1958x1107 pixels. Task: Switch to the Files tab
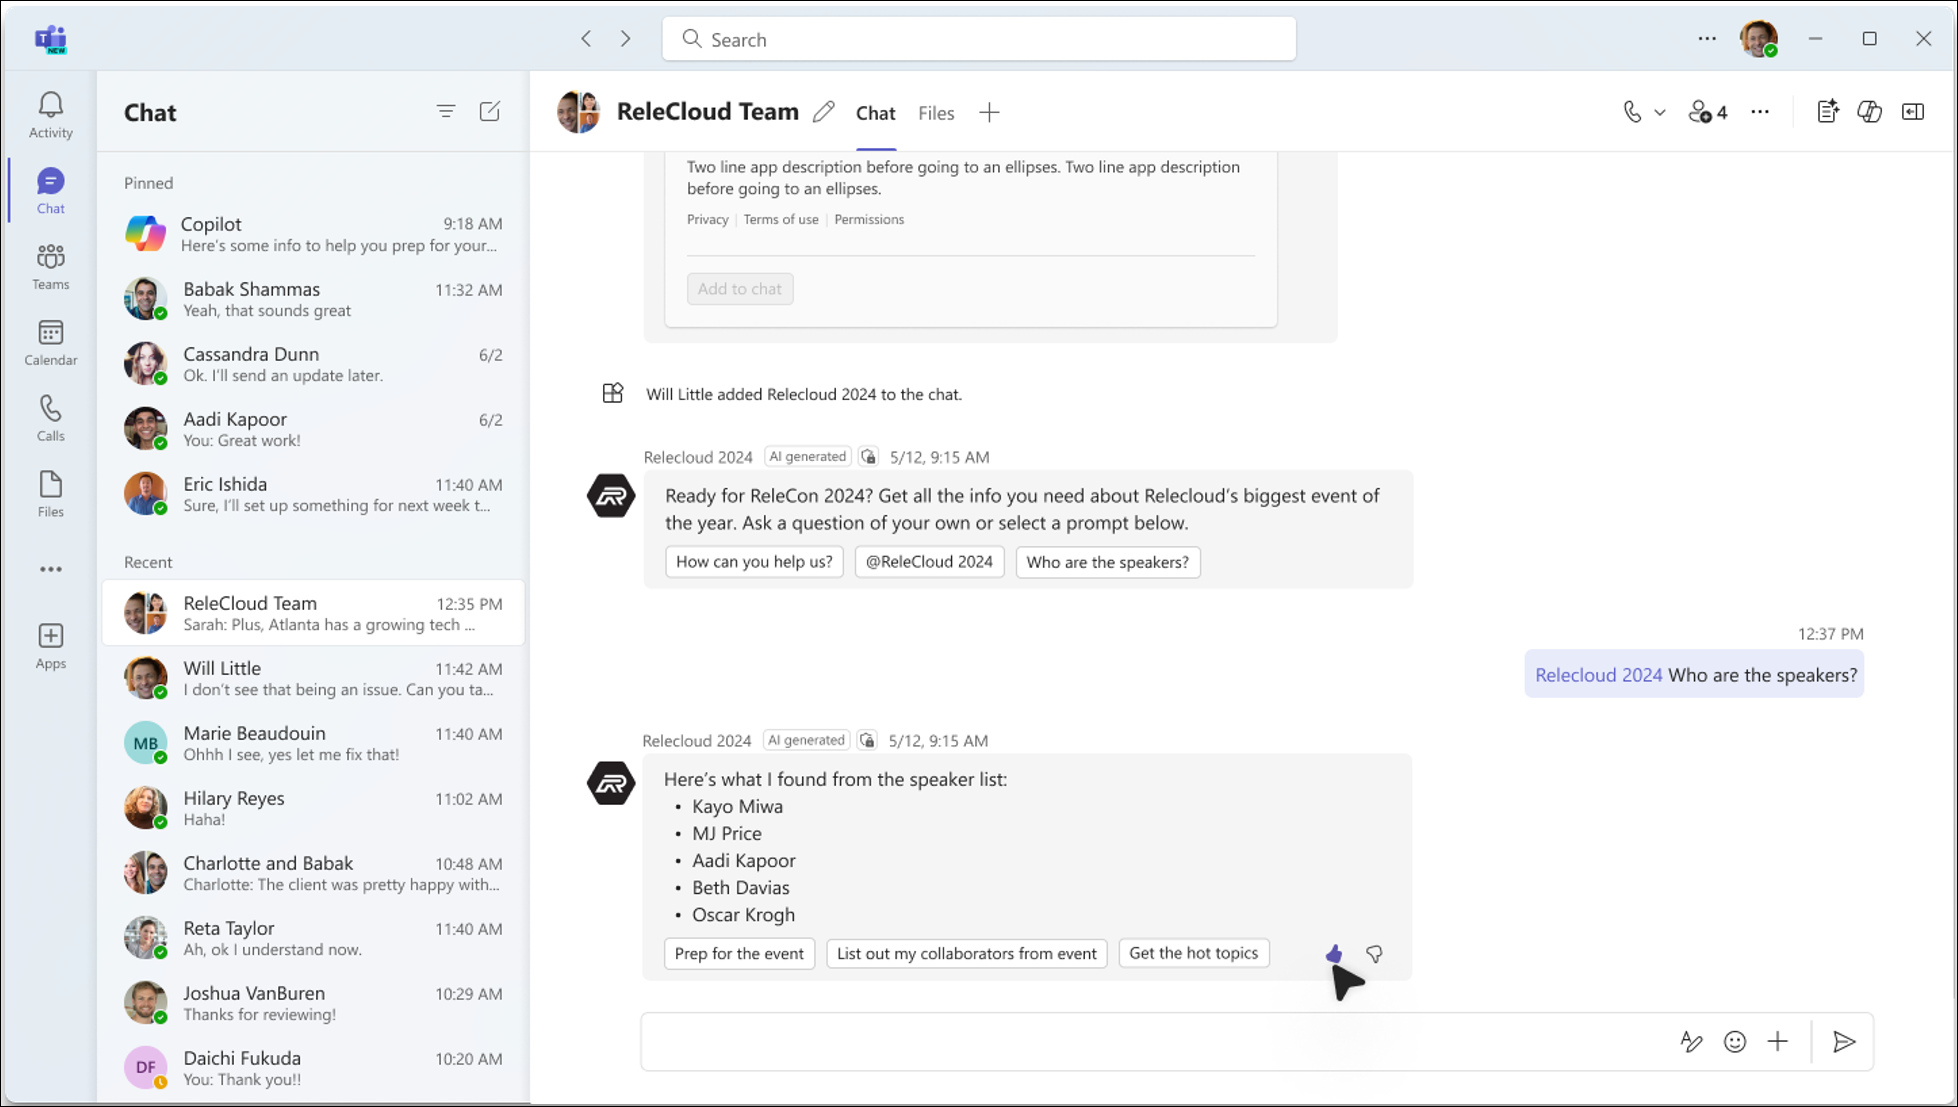tap(936, 113)
